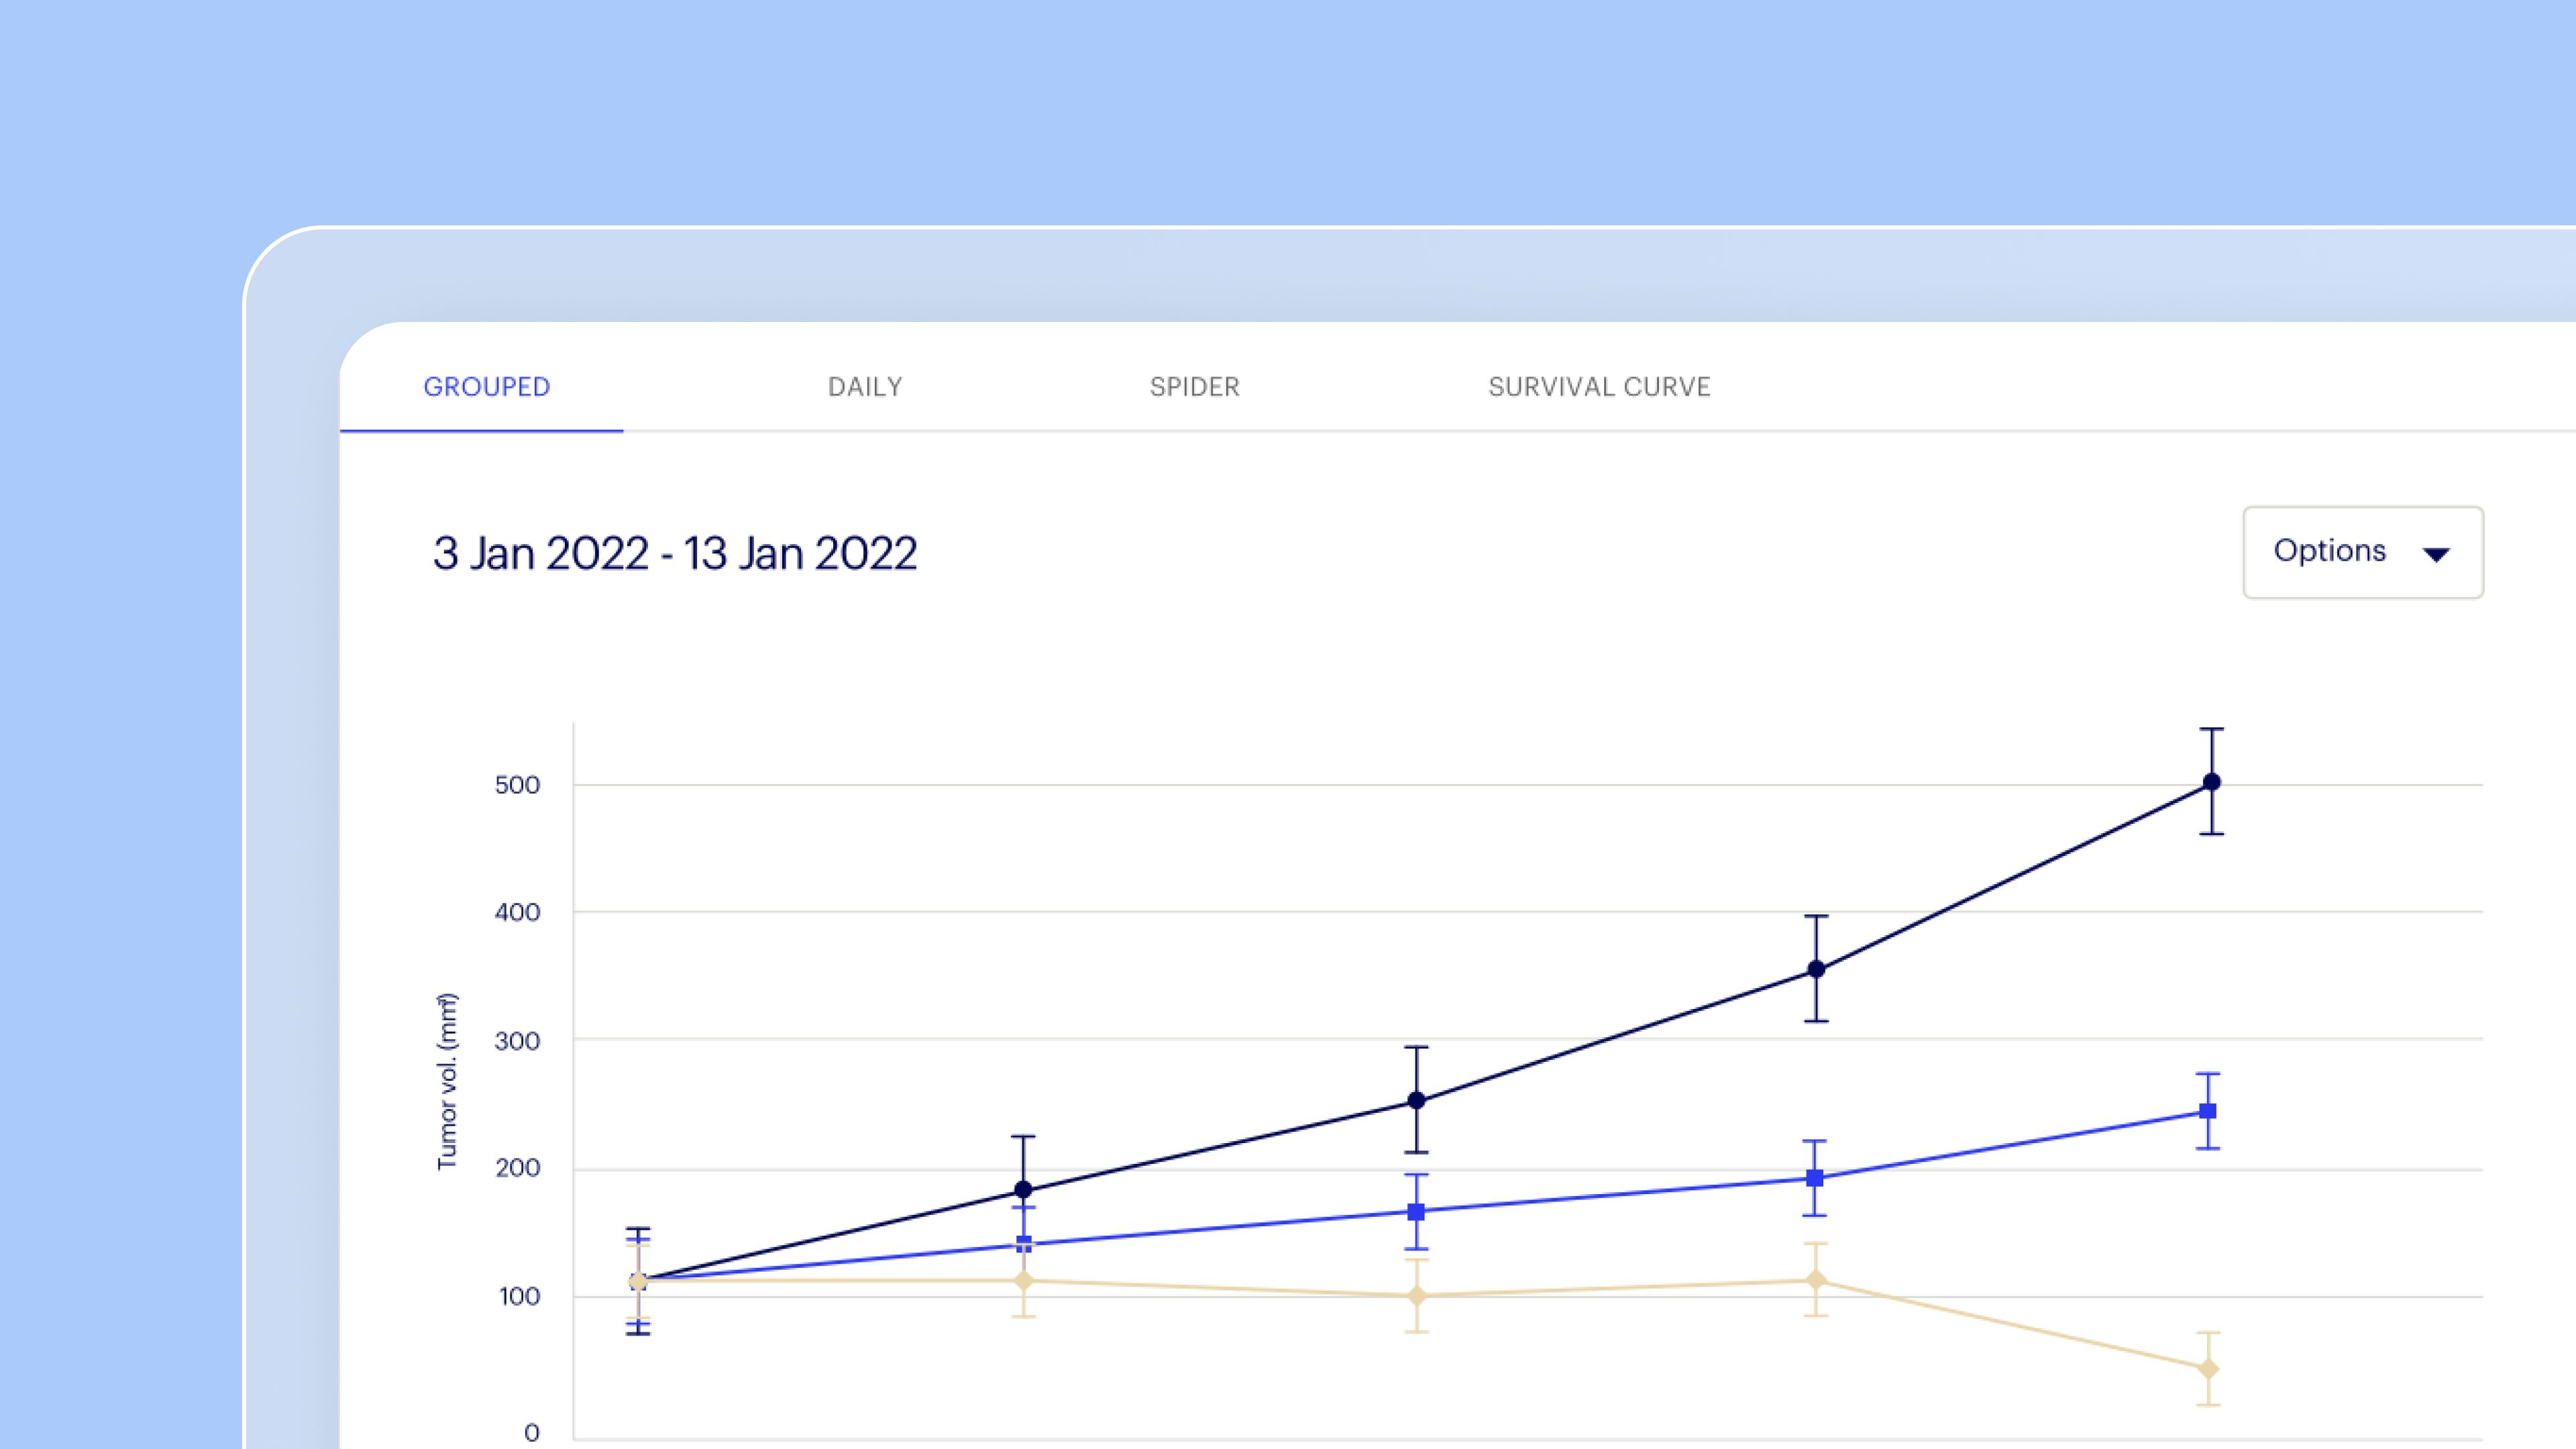This screenshot has width=2576, height=1449.
Task: Open the Daily tab
Action: 865,387
